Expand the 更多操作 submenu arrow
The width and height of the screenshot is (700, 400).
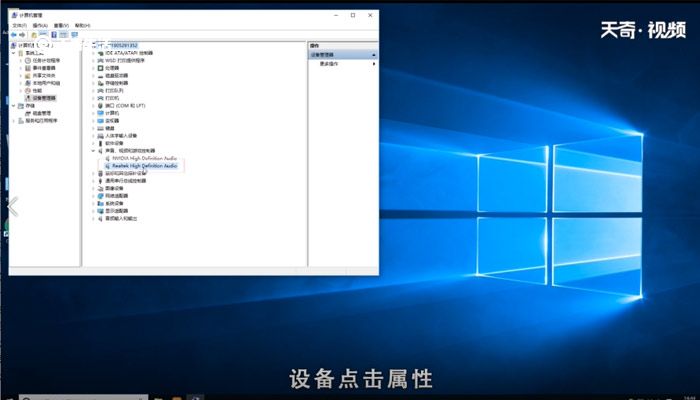(374, 64)
